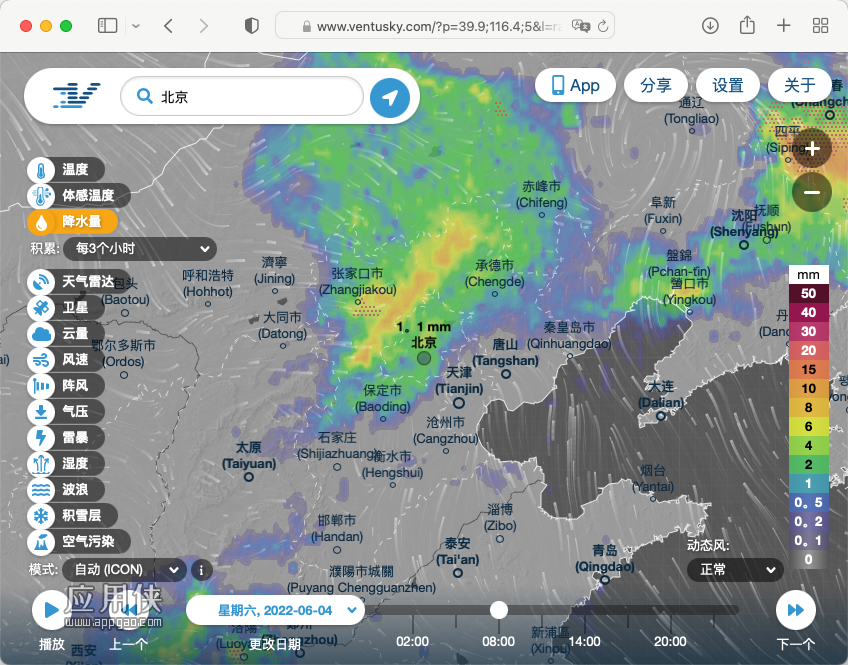Click the timeline slider handle at 08:00
This screenshot has height=665, width=848.
click(x=499, y=610)
